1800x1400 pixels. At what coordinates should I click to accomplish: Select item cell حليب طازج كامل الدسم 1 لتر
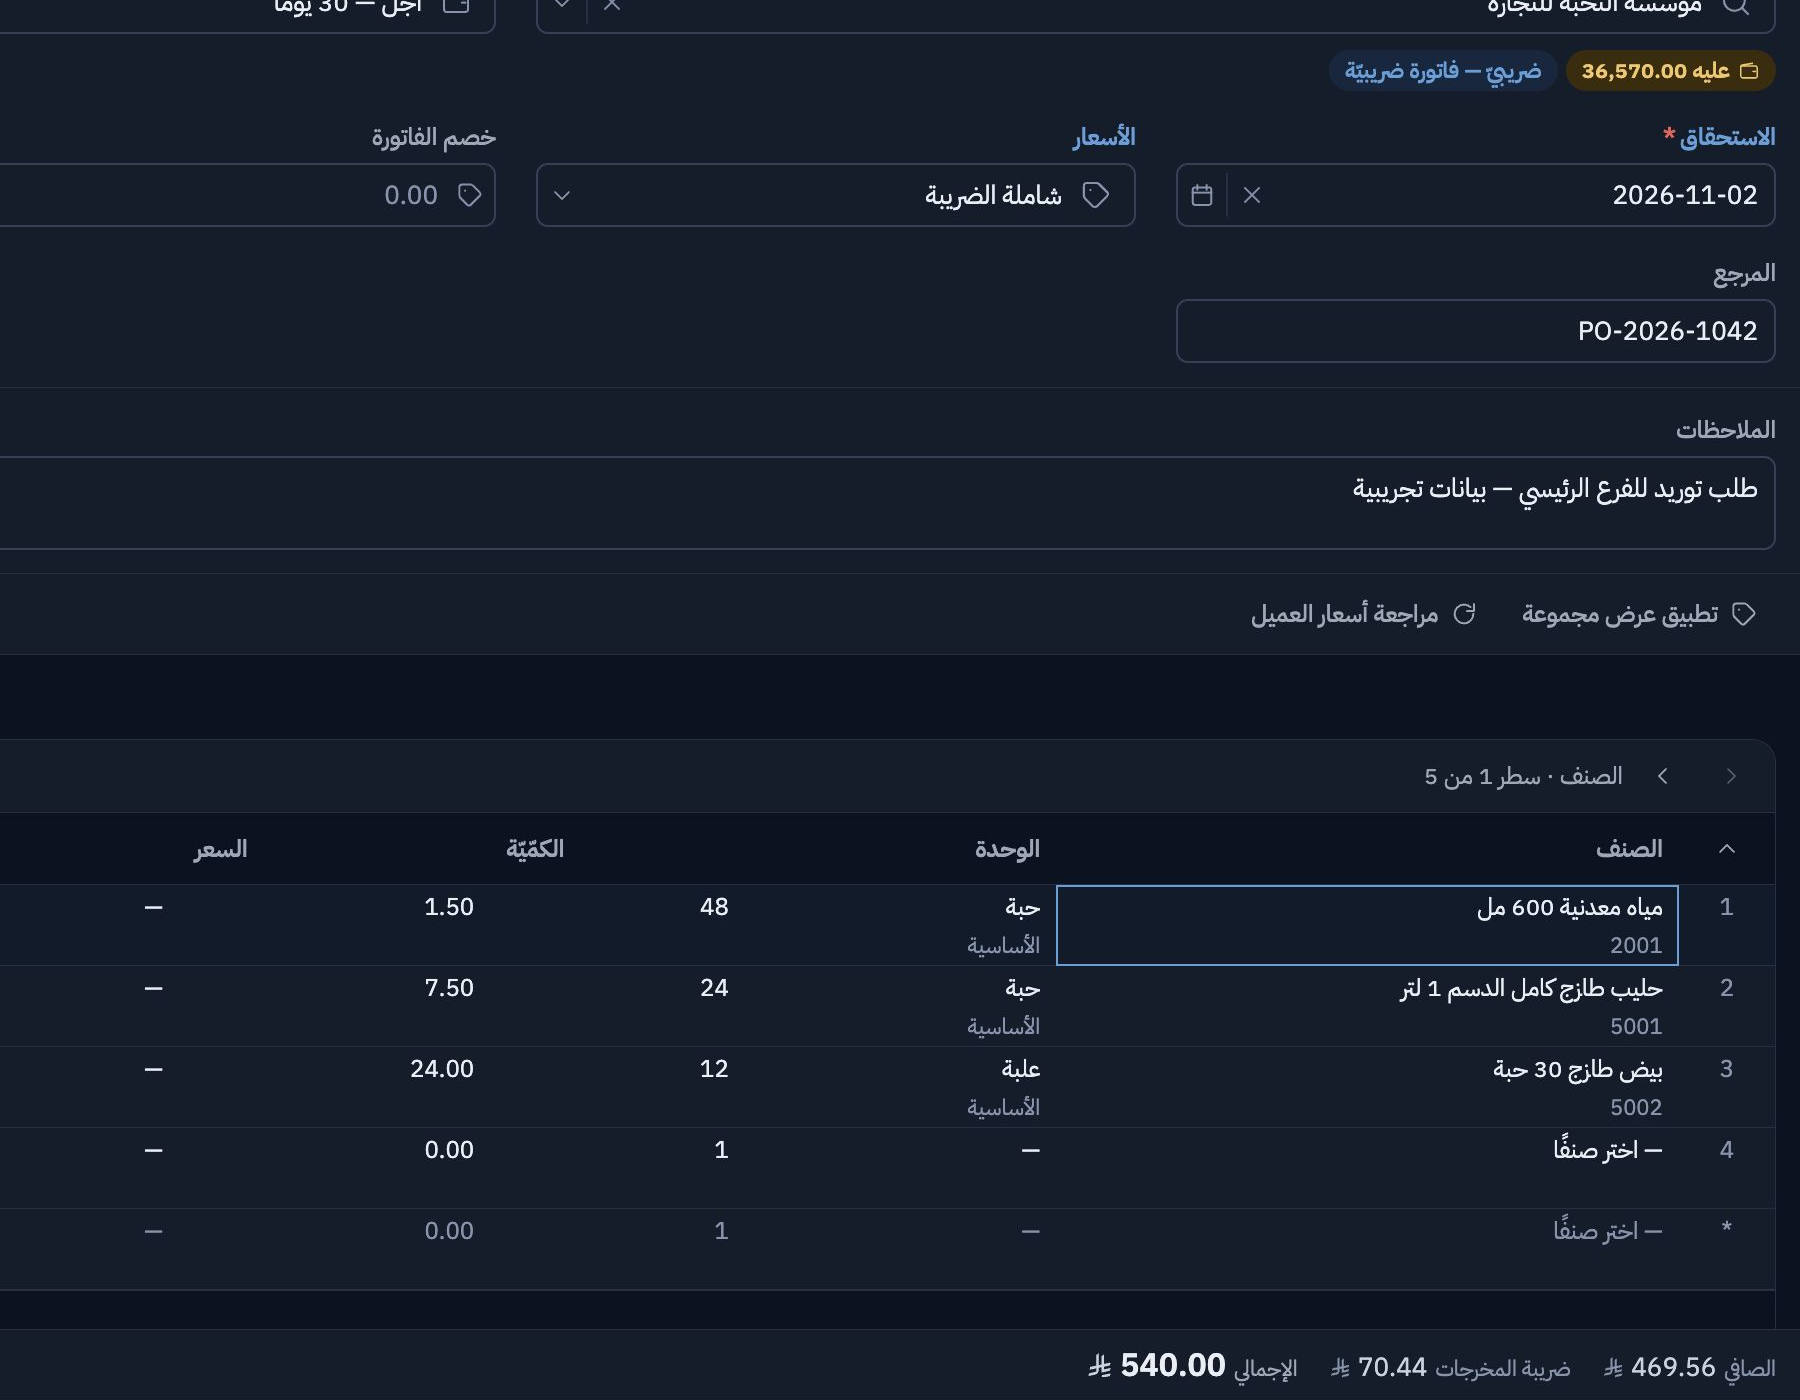point(1367,1006)
